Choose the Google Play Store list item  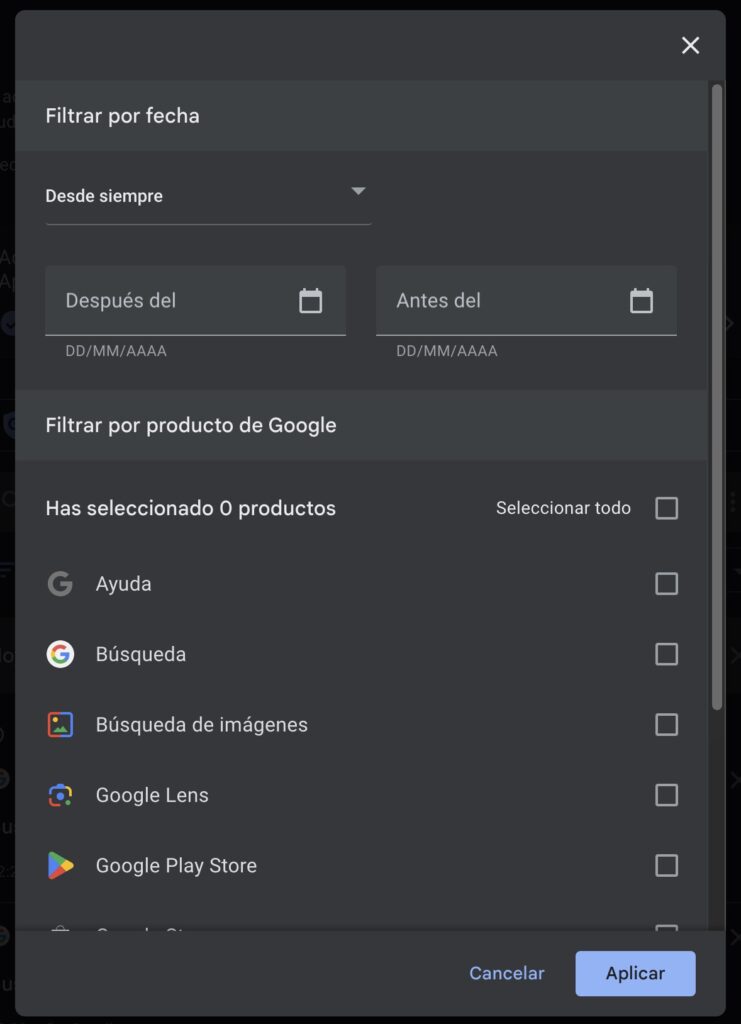[362, 865]
